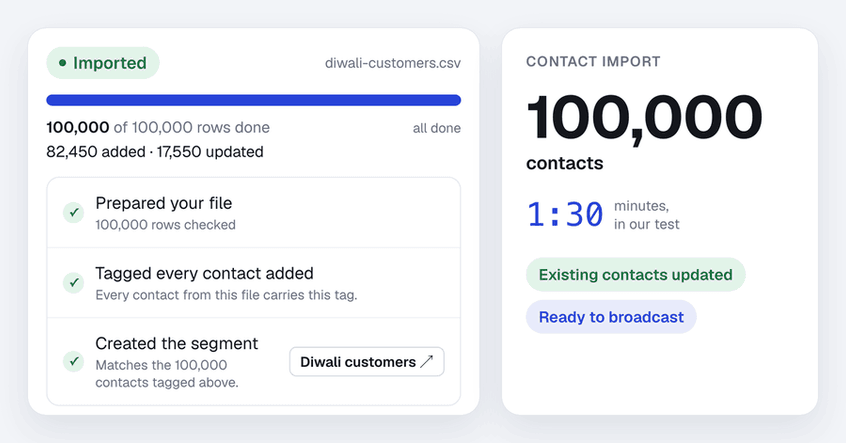Click the check icon beside Created the segment
The height and width of the screenshot is (443, 846).
tap(73, 361)
